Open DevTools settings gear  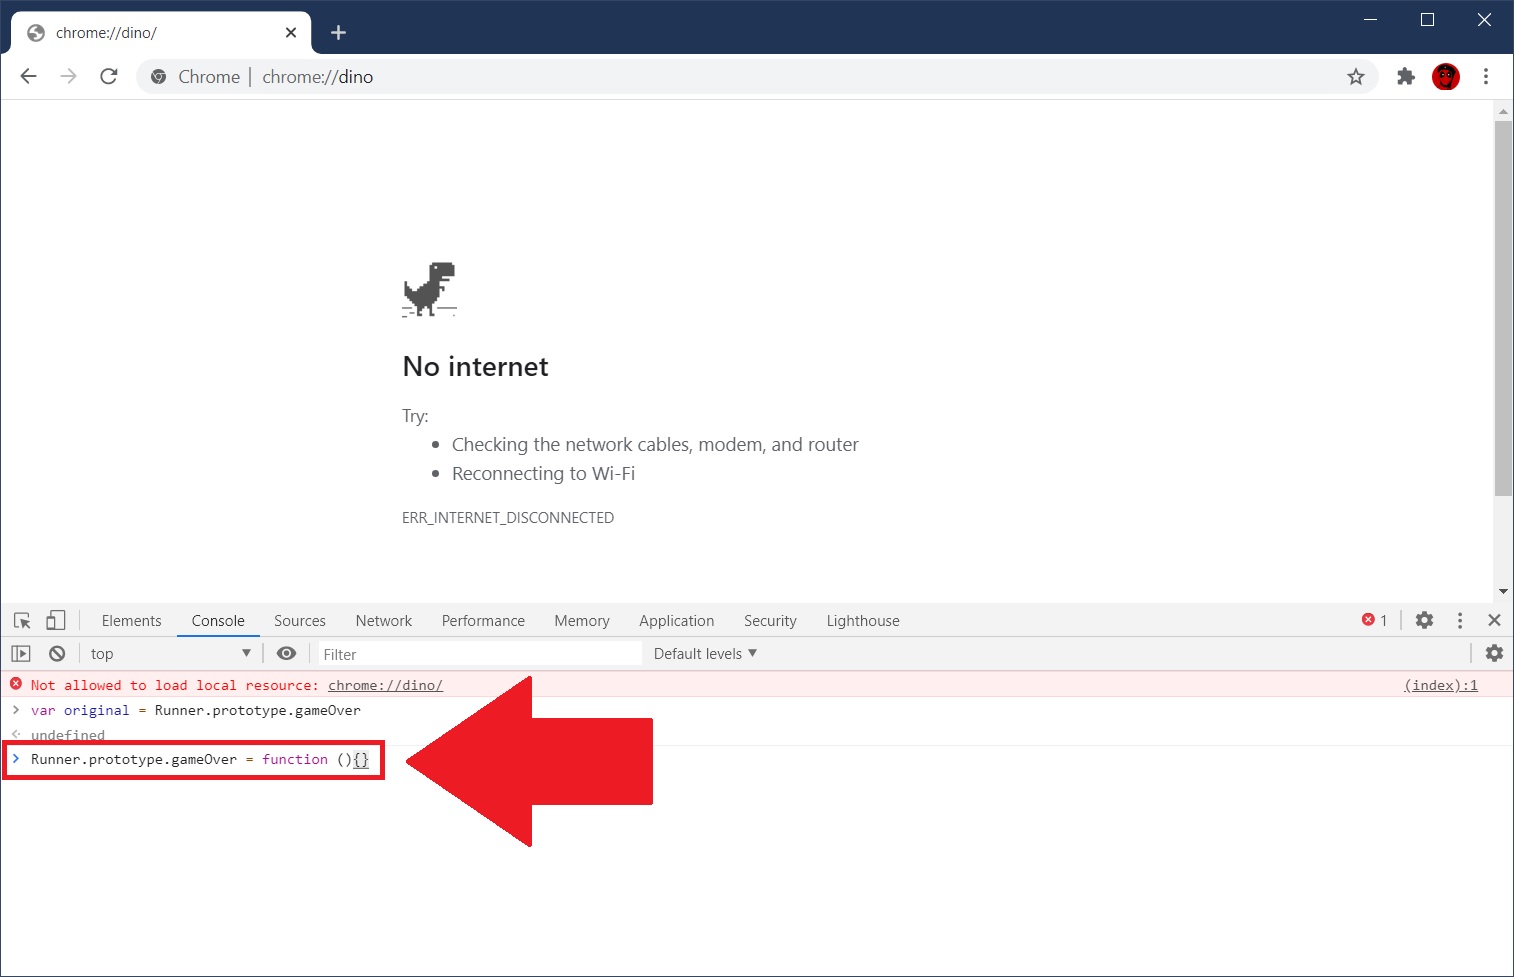1424,621
